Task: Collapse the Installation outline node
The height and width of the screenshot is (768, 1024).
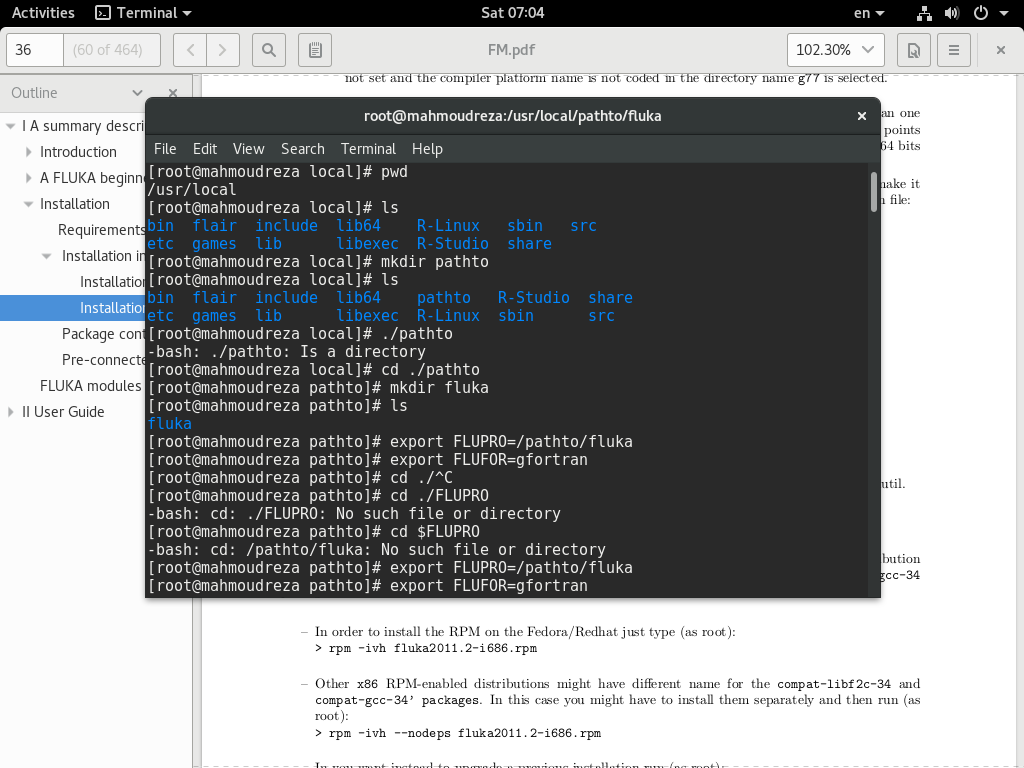Action: [29, 204]
